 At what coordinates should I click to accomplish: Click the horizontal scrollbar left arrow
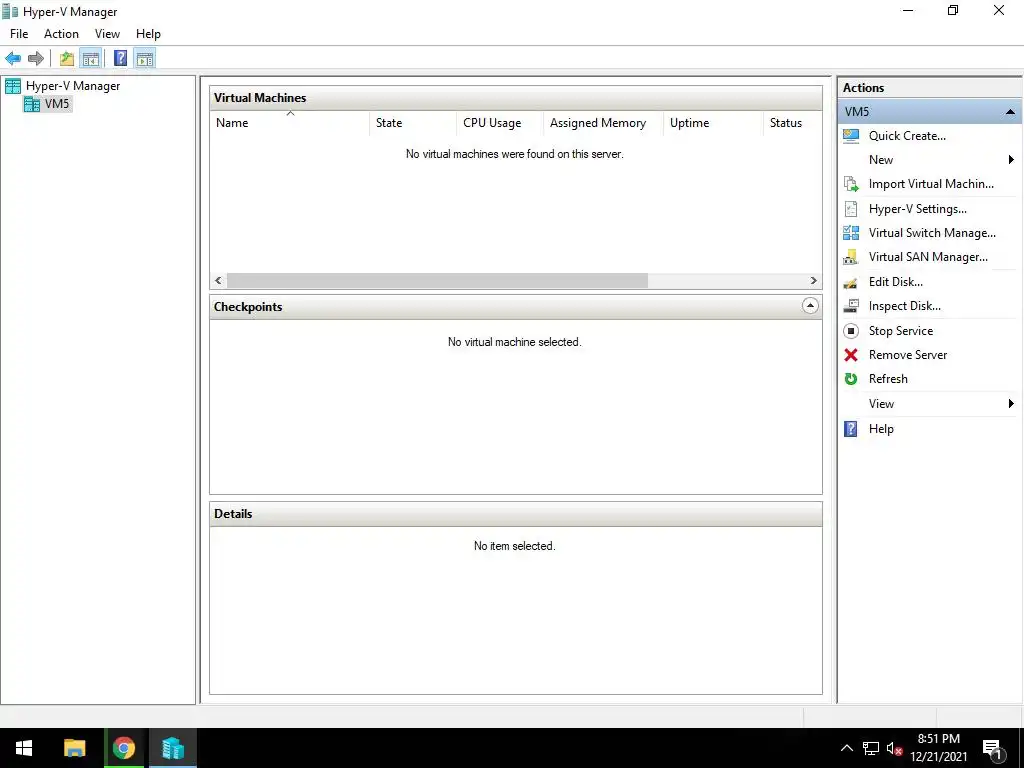click(218, 281)
